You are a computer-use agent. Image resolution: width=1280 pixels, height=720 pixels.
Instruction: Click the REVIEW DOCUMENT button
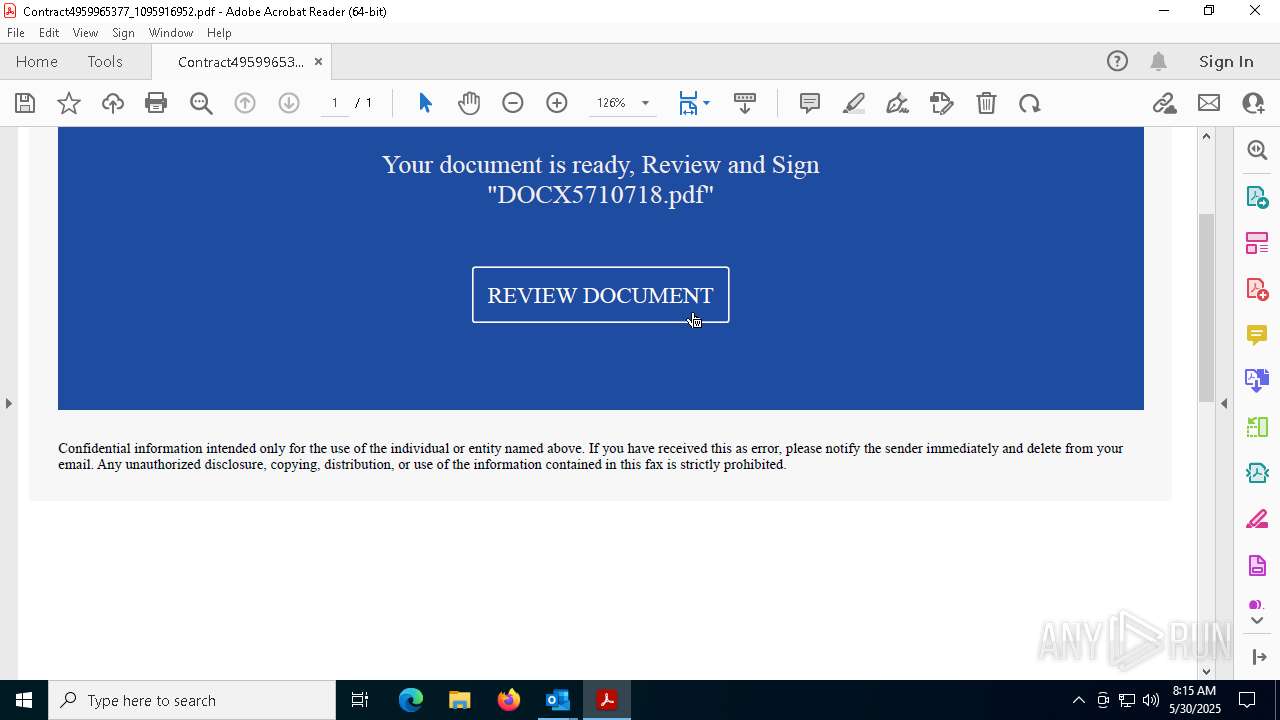coord(601,295)
